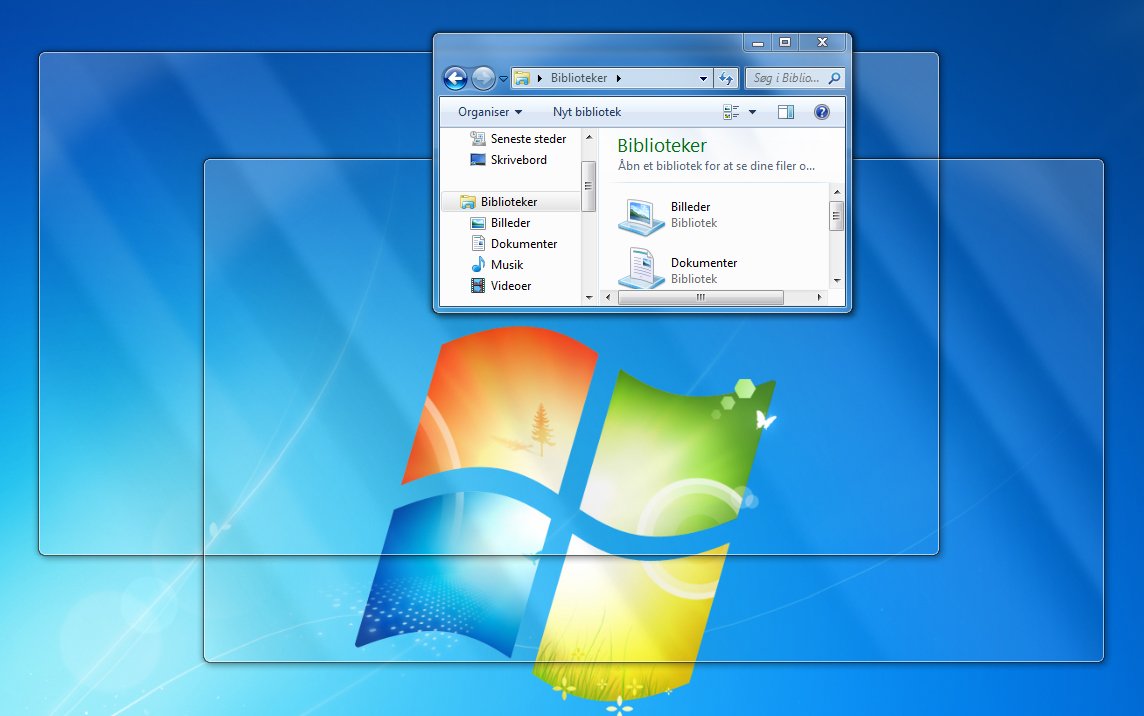Open Musik in the navigation tree

[x=507, y=265]
